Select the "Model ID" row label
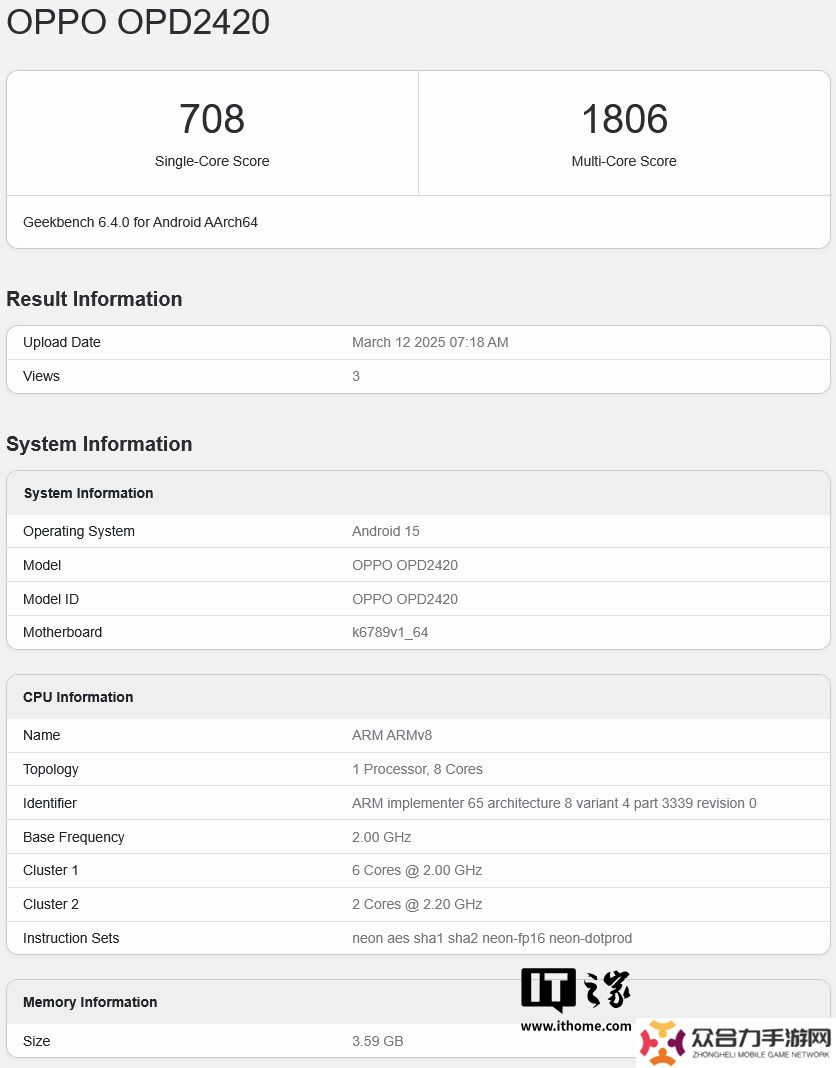The width and height of the screenshot is (836, 1068). click(x=51, y=599)
